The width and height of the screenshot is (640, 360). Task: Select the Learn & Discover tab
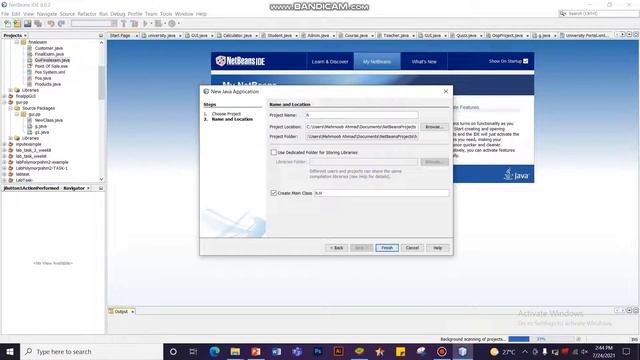point(330,62)
